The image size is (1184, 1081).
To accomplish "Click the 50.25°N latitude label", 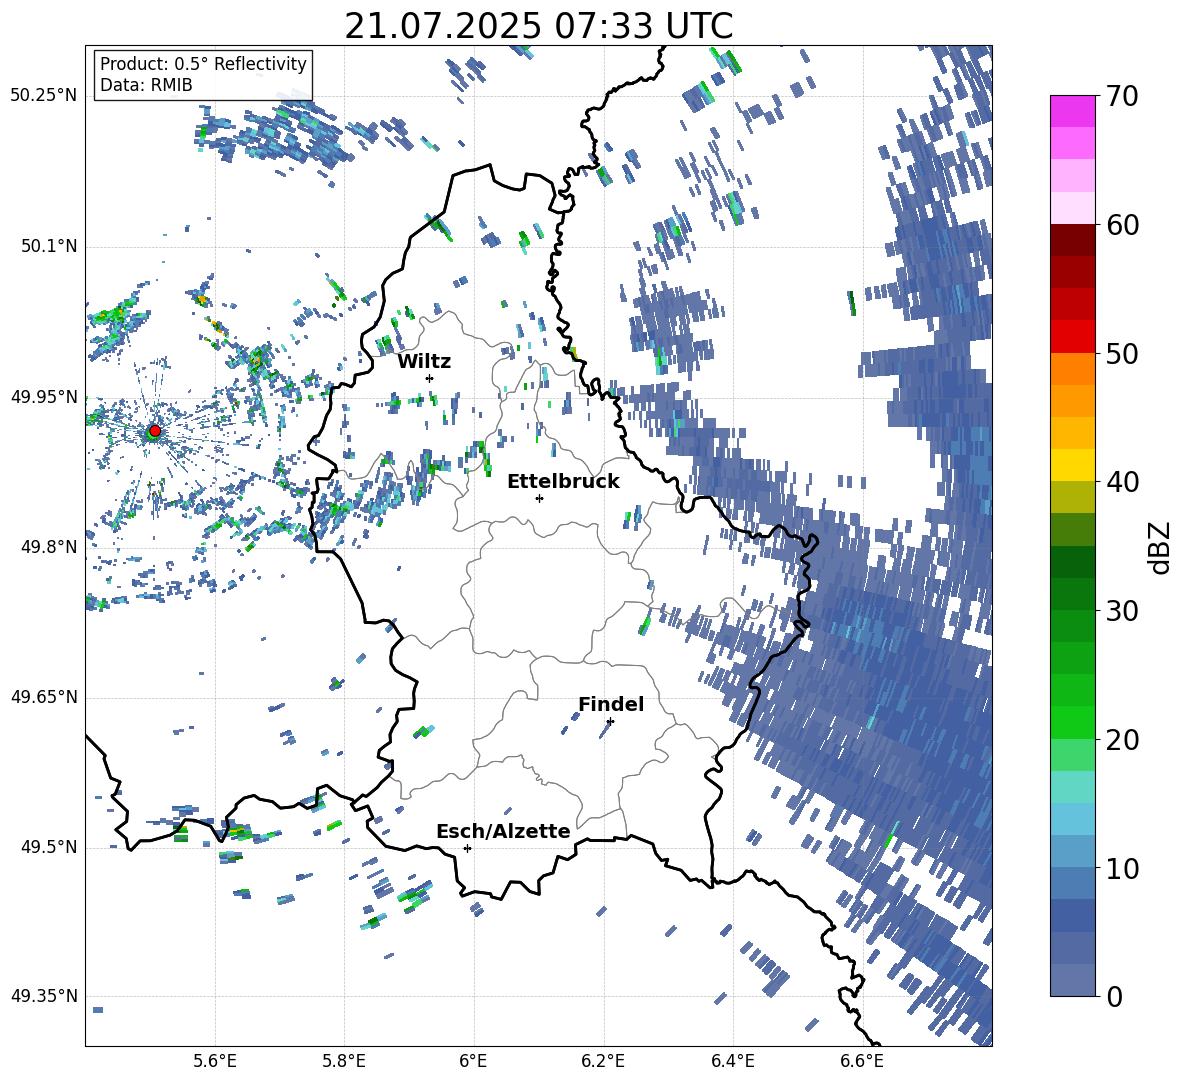I will 44,96.
